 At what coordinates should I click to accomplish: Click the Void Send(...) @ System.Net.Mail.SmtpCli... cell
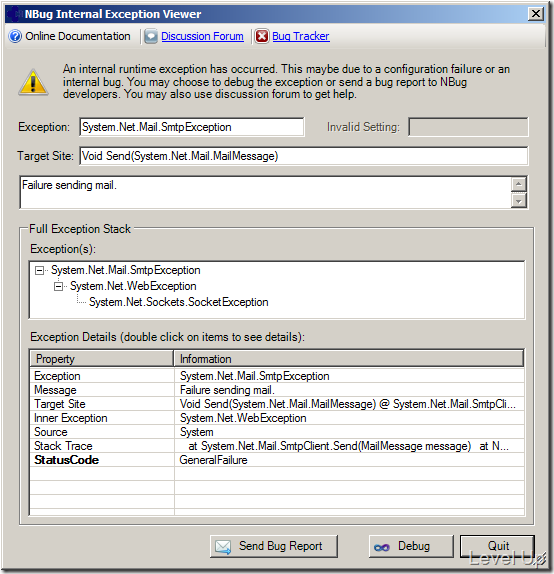tap(348, 404)
